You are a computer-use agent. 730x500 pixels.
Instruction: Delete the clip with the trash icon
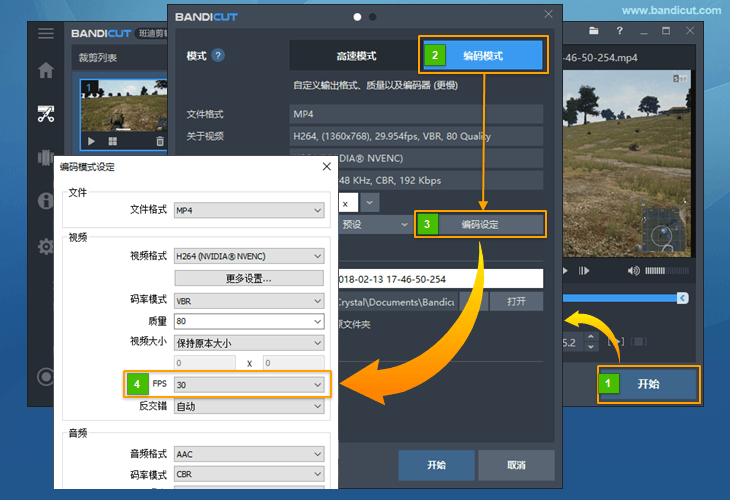(x=160, y=141)
